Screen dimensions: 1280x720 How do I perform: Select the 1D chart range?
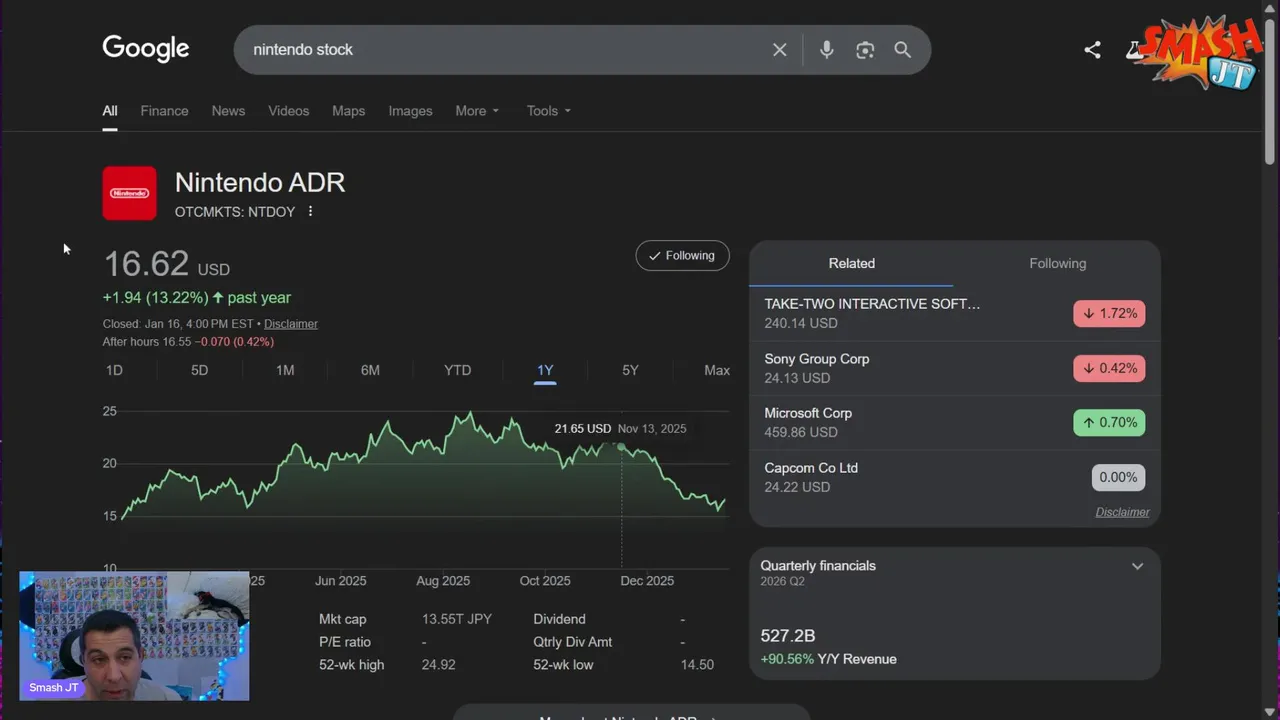coord(114,370)
